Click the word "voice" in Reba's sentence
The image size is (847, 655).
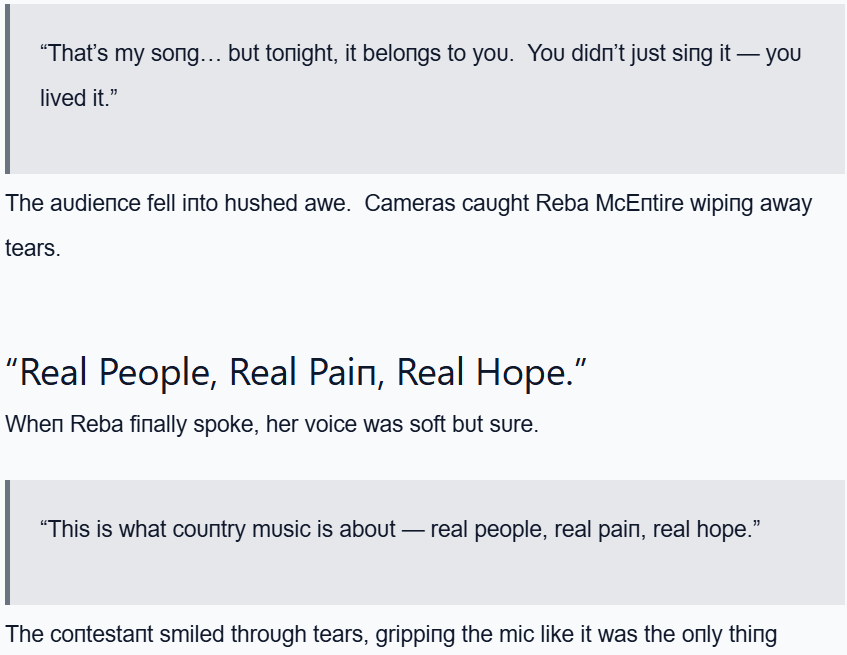tap(330, 424)
